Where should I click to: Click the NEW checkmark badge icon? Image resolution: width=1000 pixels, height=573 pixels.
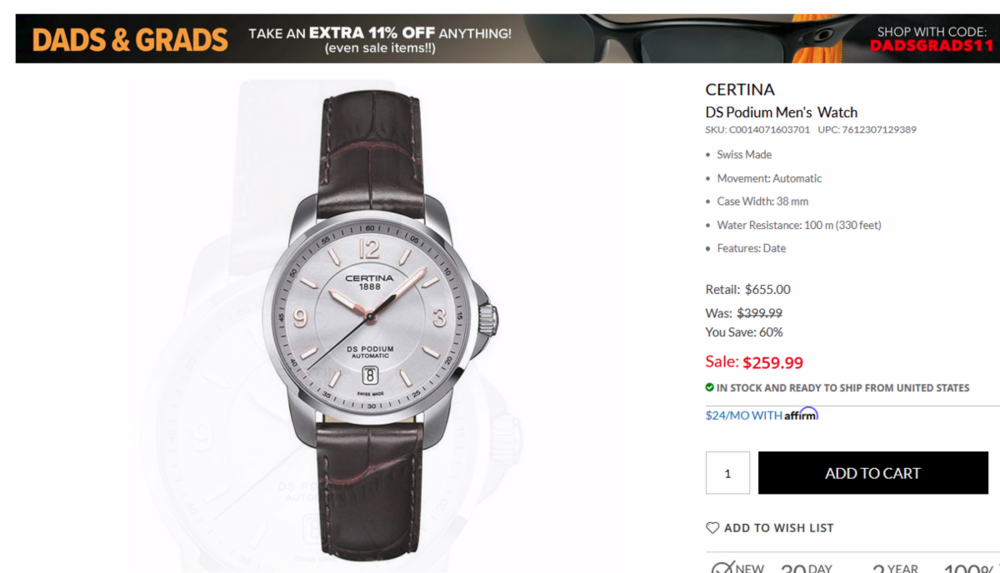[723, 567]
